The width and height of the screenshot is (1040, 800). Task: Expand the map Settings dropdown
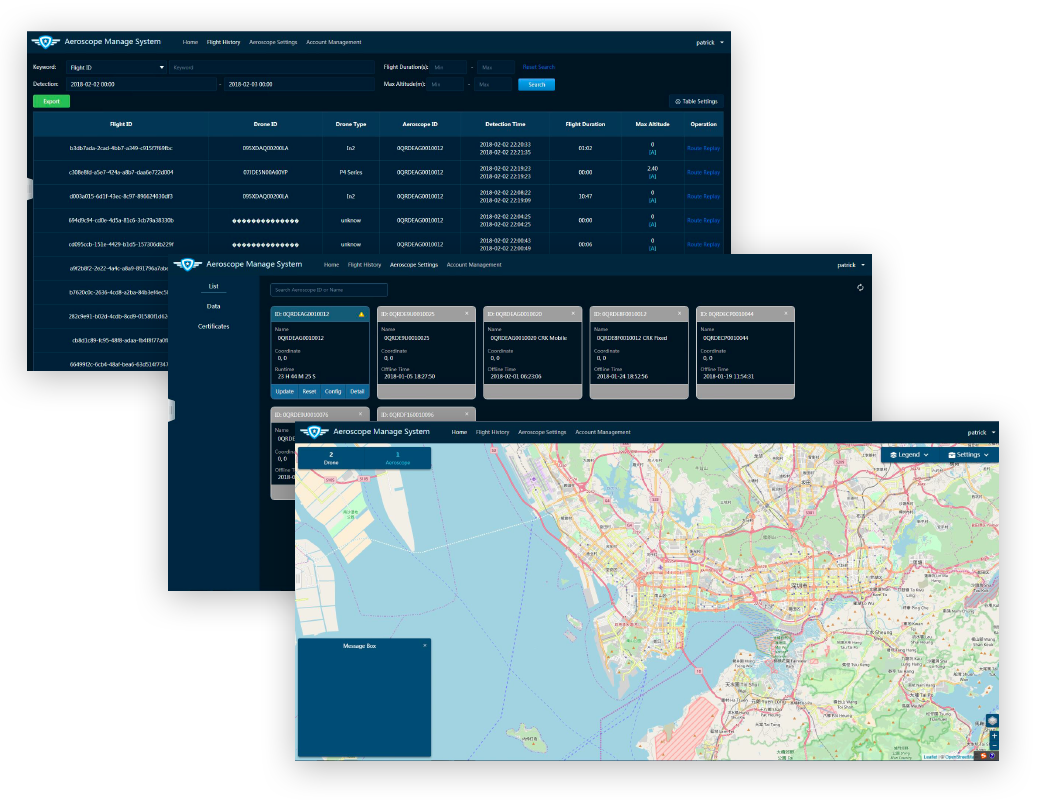(968, 455)
